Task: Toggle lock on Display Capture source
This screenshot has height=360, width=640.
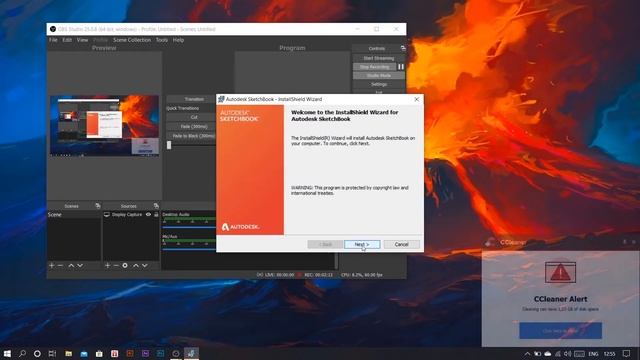Action: click(x=156, y=214)
